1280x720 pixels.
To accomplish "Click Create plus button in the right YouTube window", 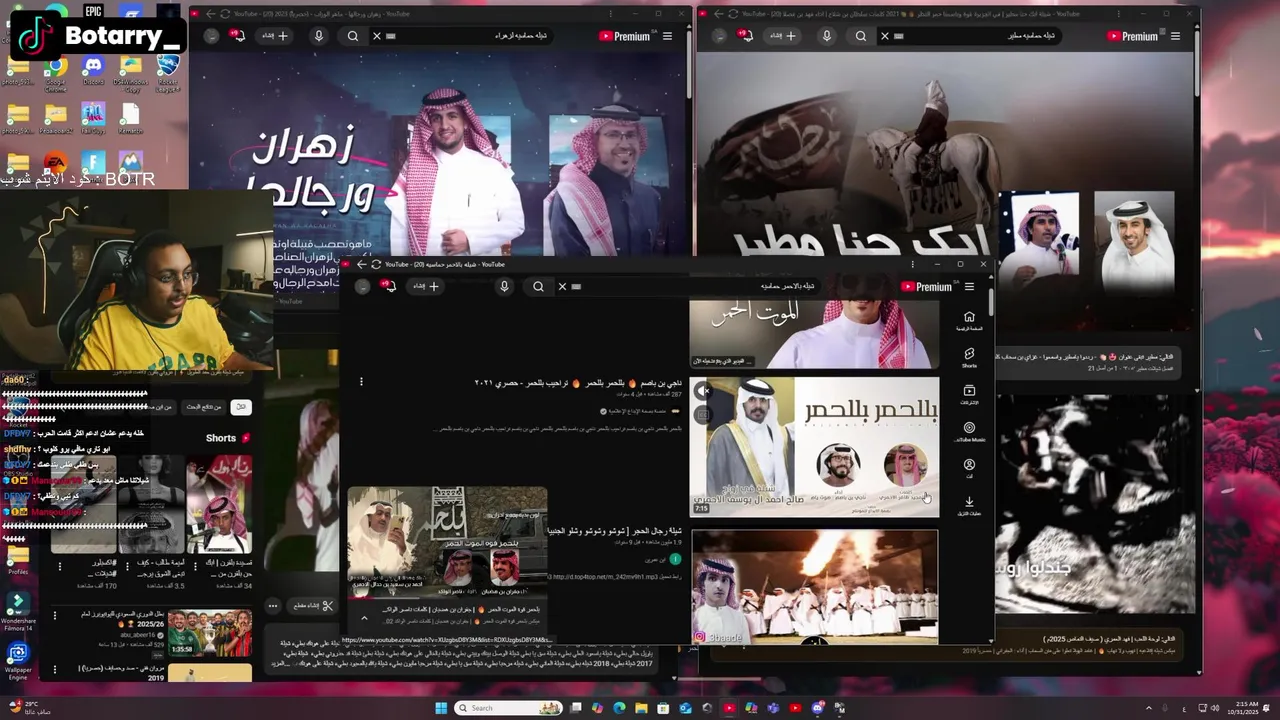I will 784,36.
